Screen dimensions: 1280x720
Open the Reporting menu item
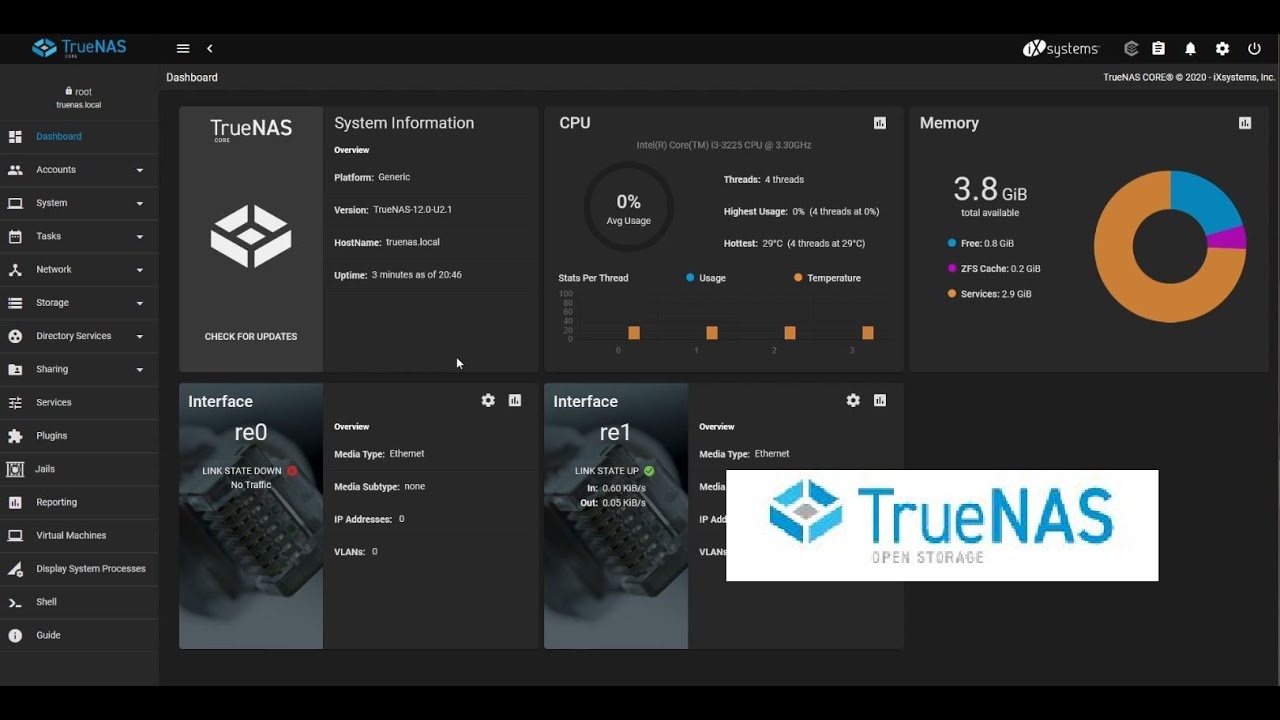(x=79, y=502)
